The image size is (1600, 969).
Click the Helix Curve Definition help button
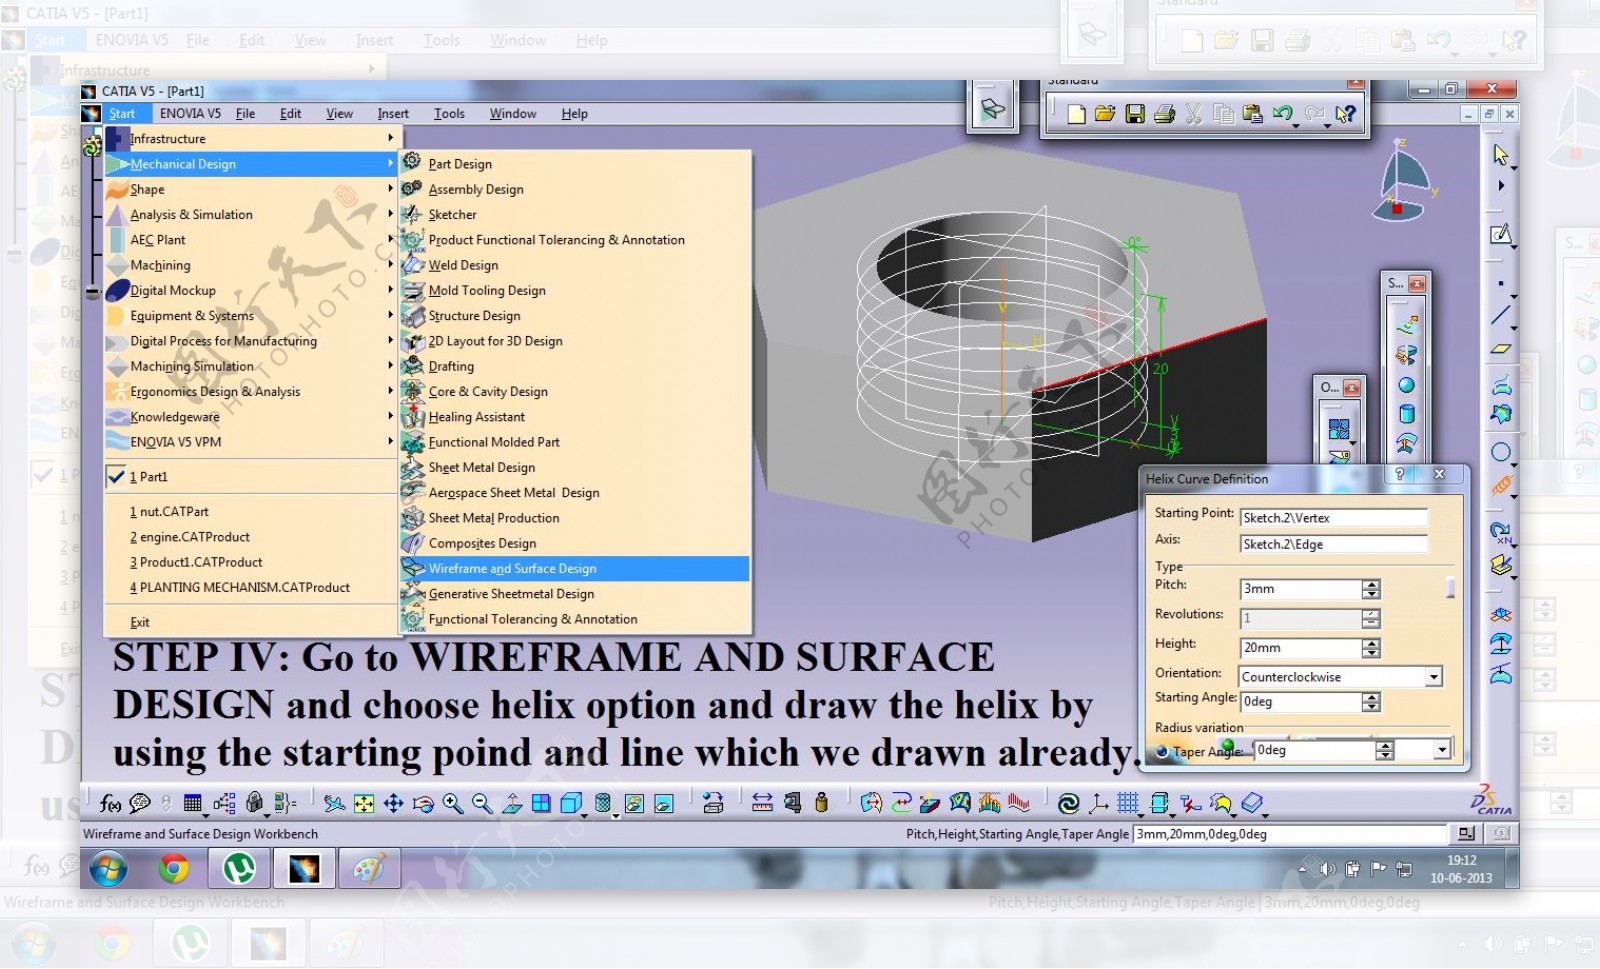1399,475
